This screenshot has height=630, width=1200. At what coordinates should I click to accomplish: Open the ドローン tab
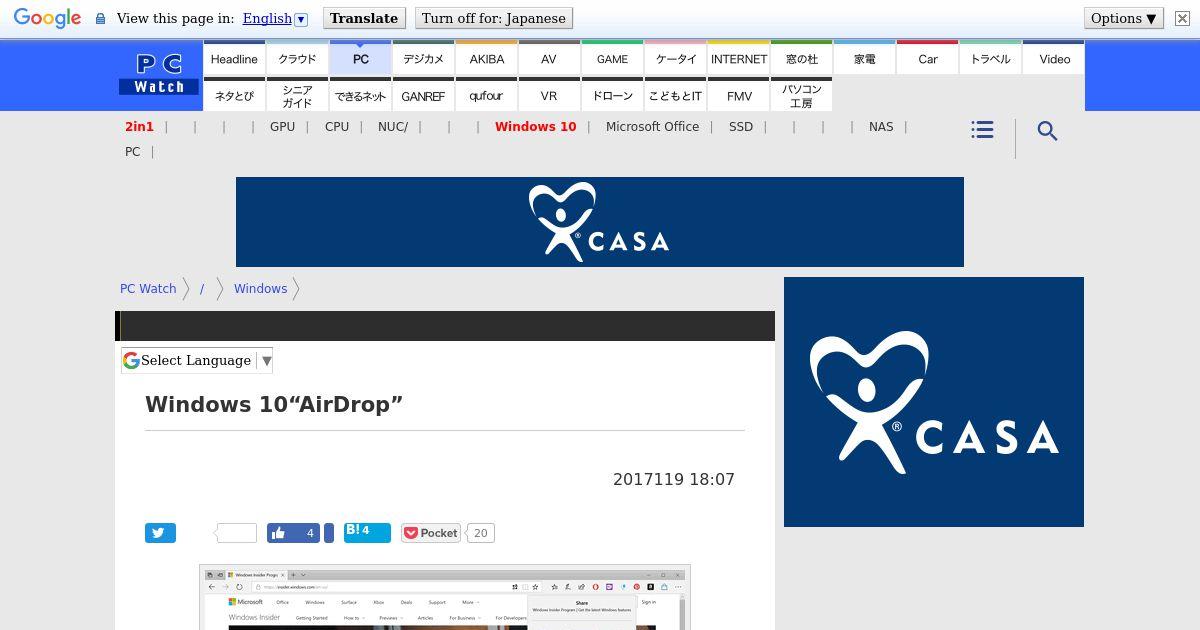point(612,96)
